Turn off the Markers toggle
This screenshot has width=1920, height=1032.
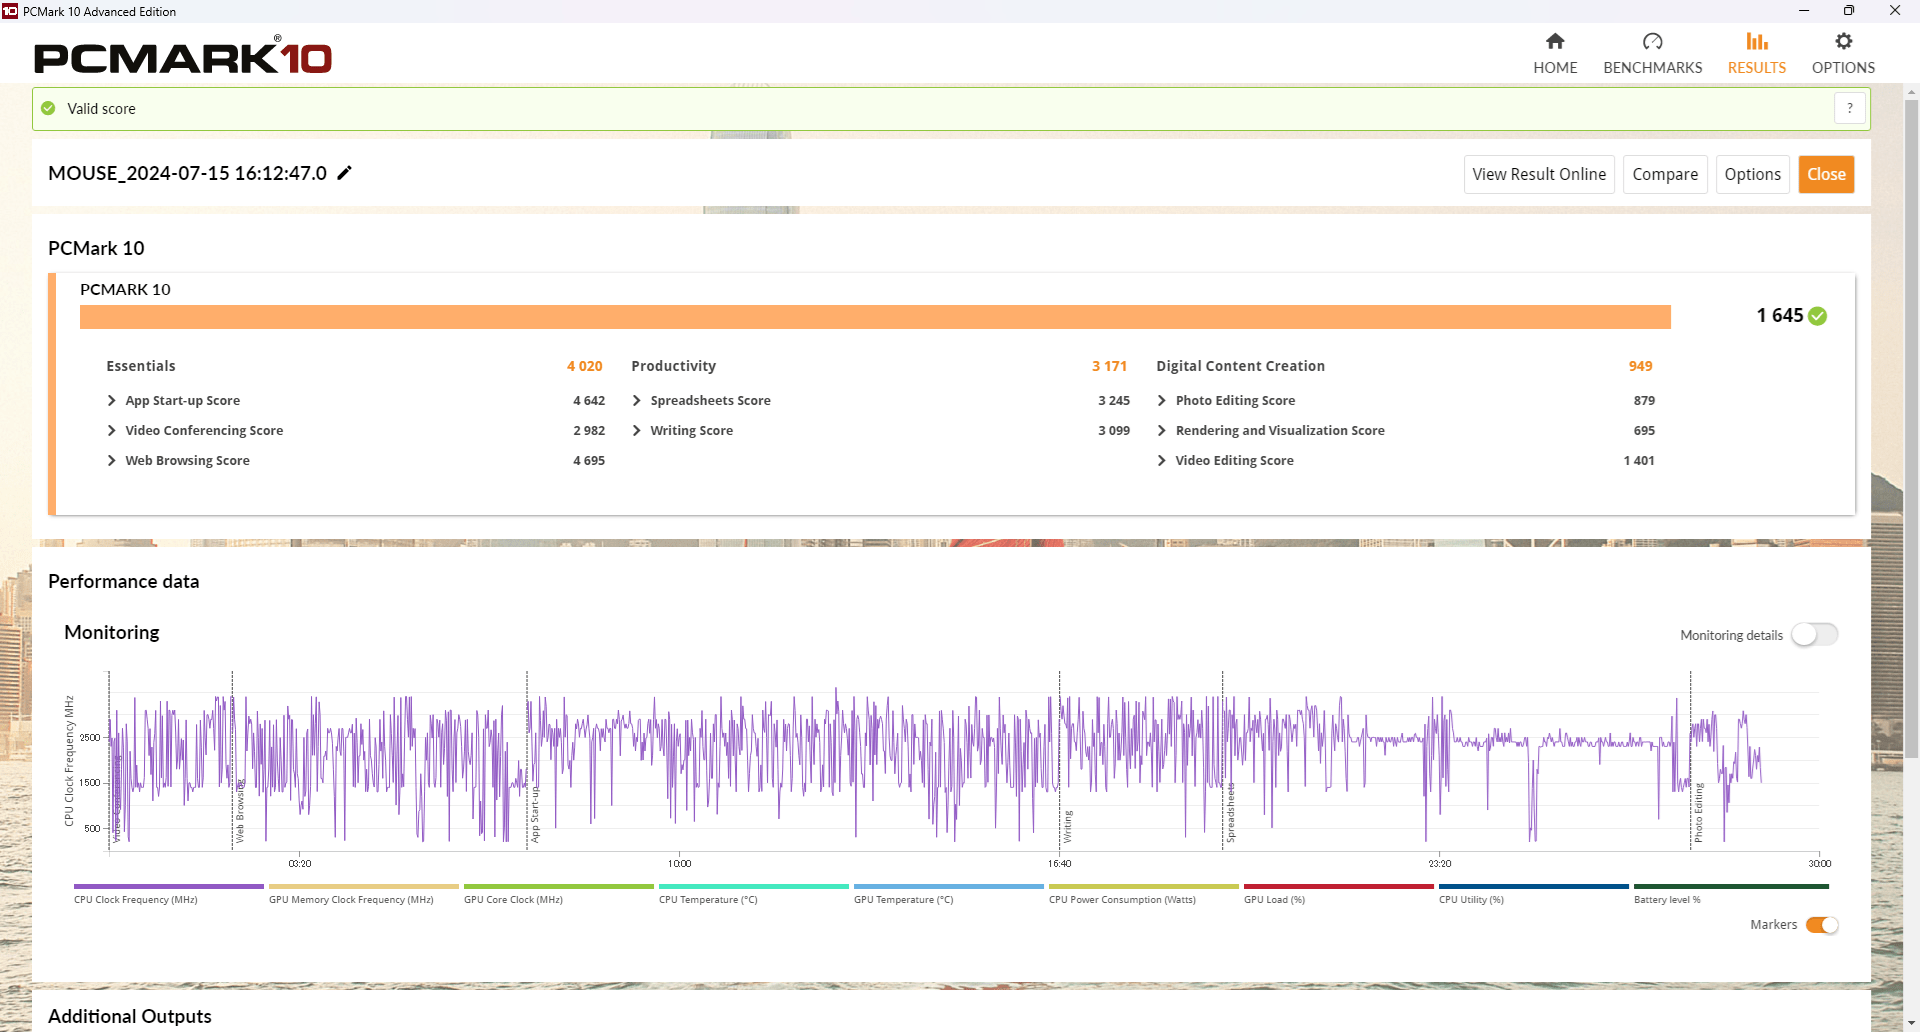coord(1822,925)
